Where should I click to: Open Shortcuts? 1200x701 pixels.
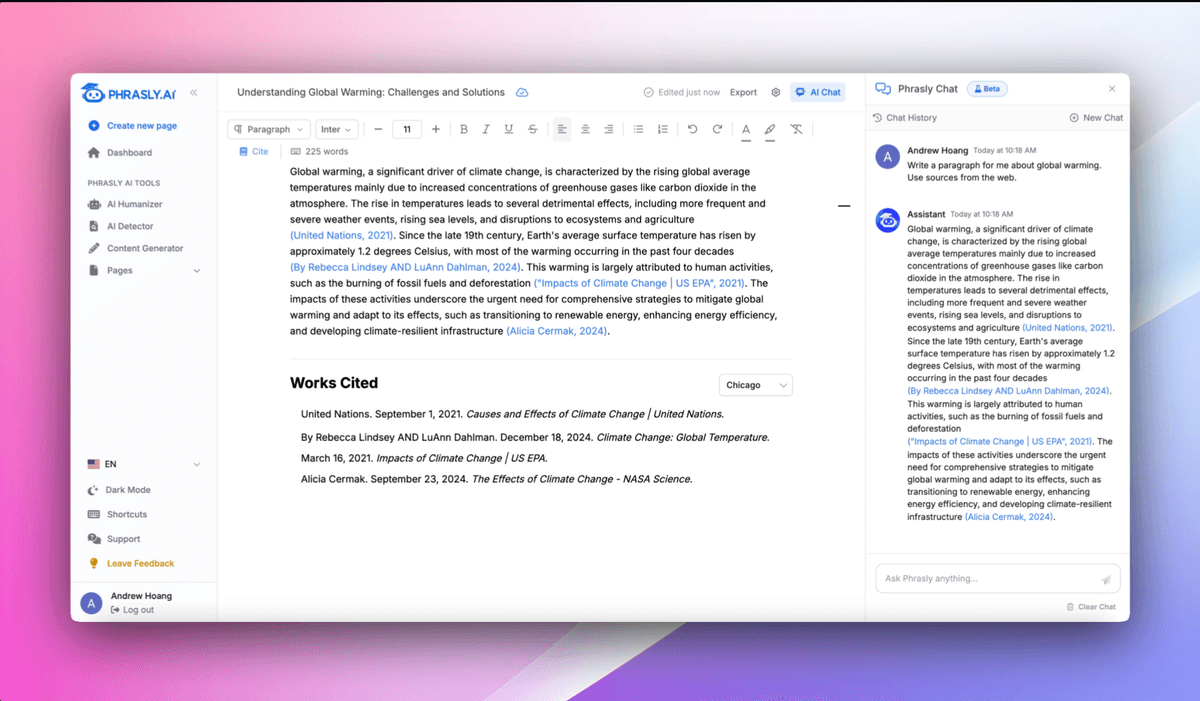pyautogui.click(x=118, y=514)
